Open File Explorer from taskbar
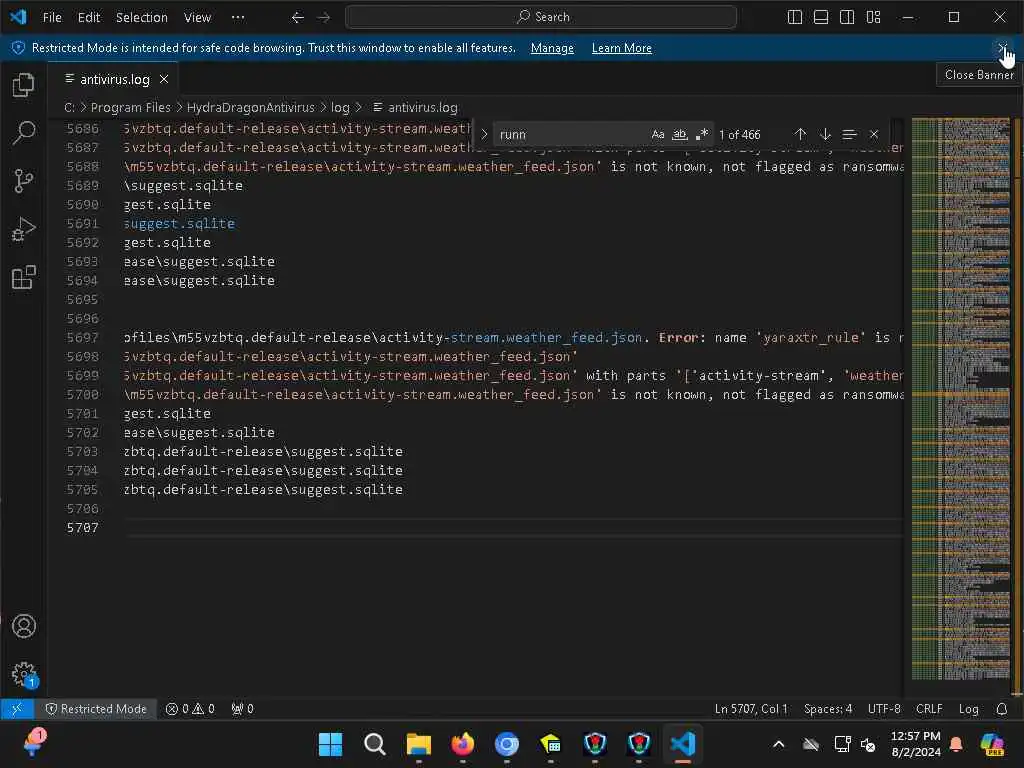Viewport: 1024px width, 768px height. 419,744
